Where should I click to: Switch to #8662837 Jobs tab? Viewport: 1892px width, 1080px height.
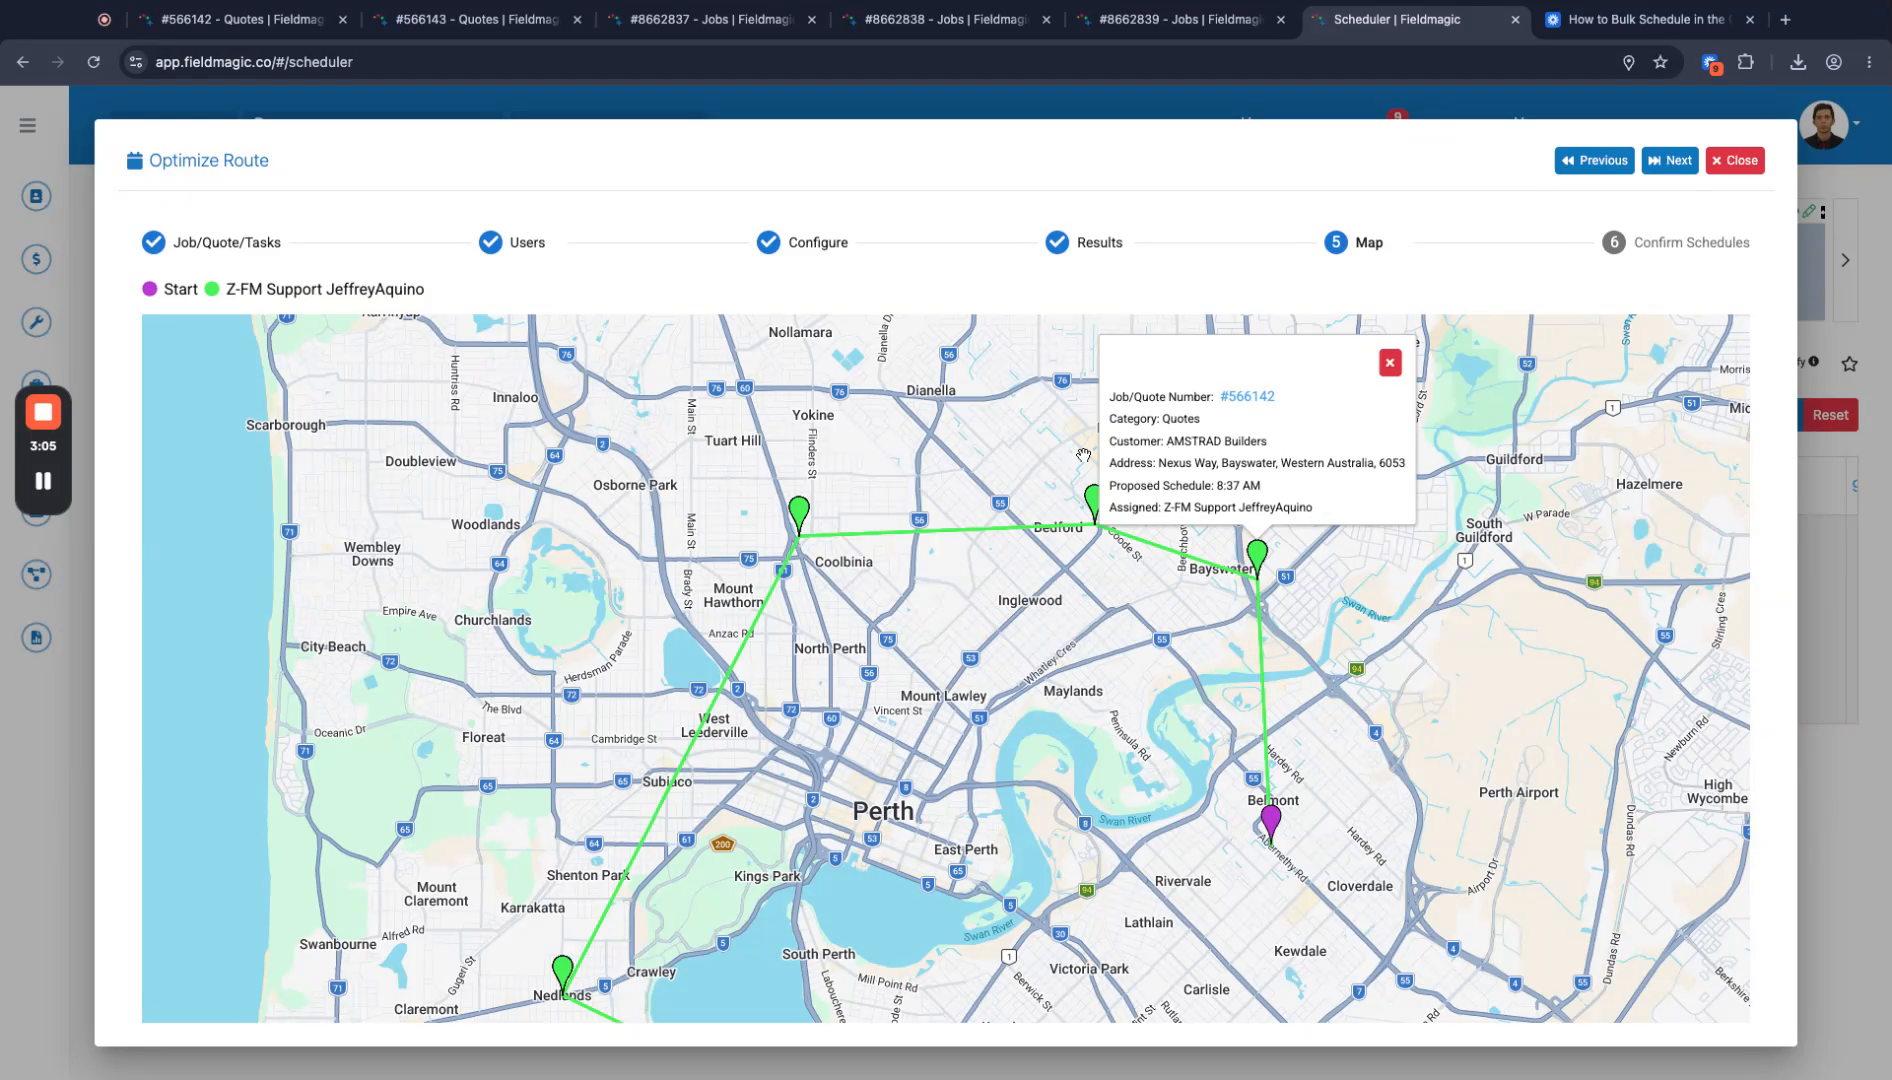tap(711, 19)
